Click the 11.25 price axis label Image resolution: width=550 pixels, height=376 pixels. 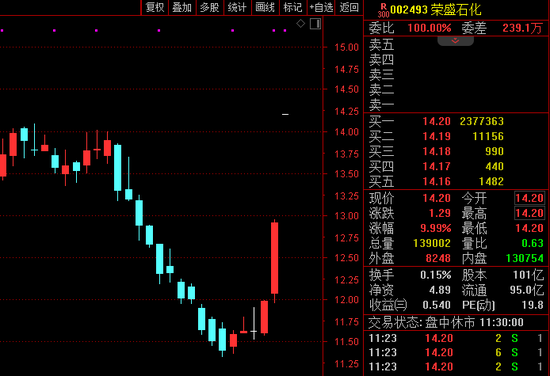click(x=347, y=364)
